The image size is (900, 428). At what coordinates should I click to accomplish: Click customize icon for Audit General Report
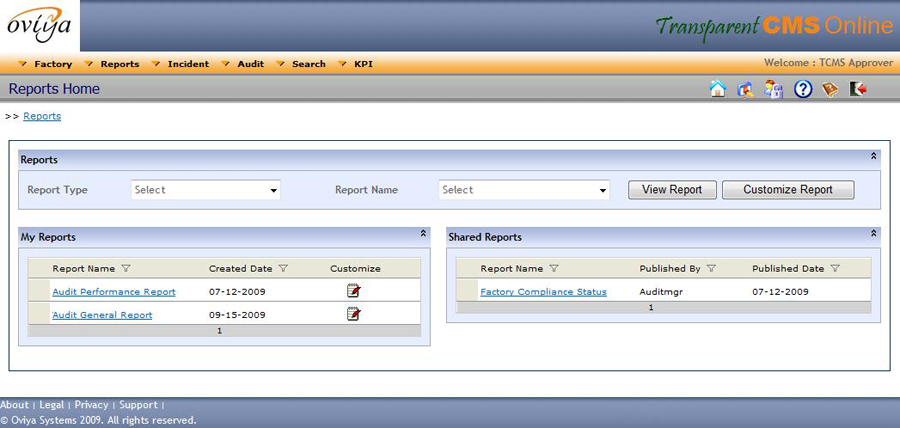coord(353,314)
